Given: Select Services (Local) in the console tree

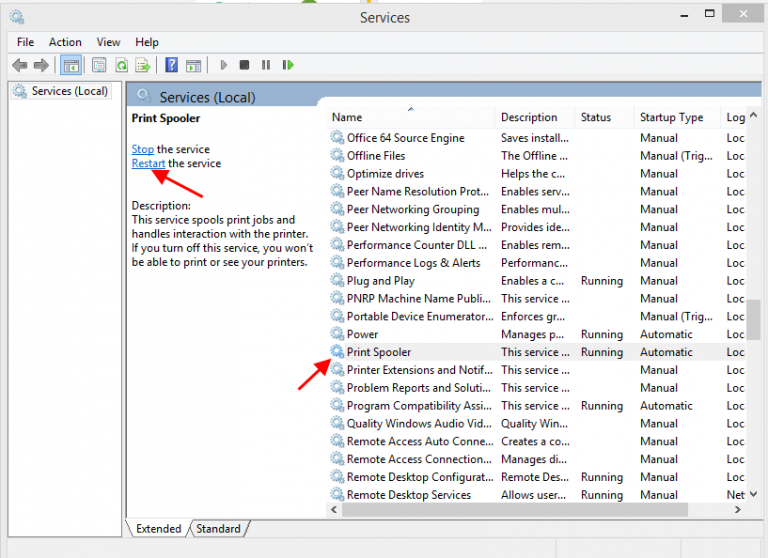Looking at the screenshot, I should (x=61, y=91).
